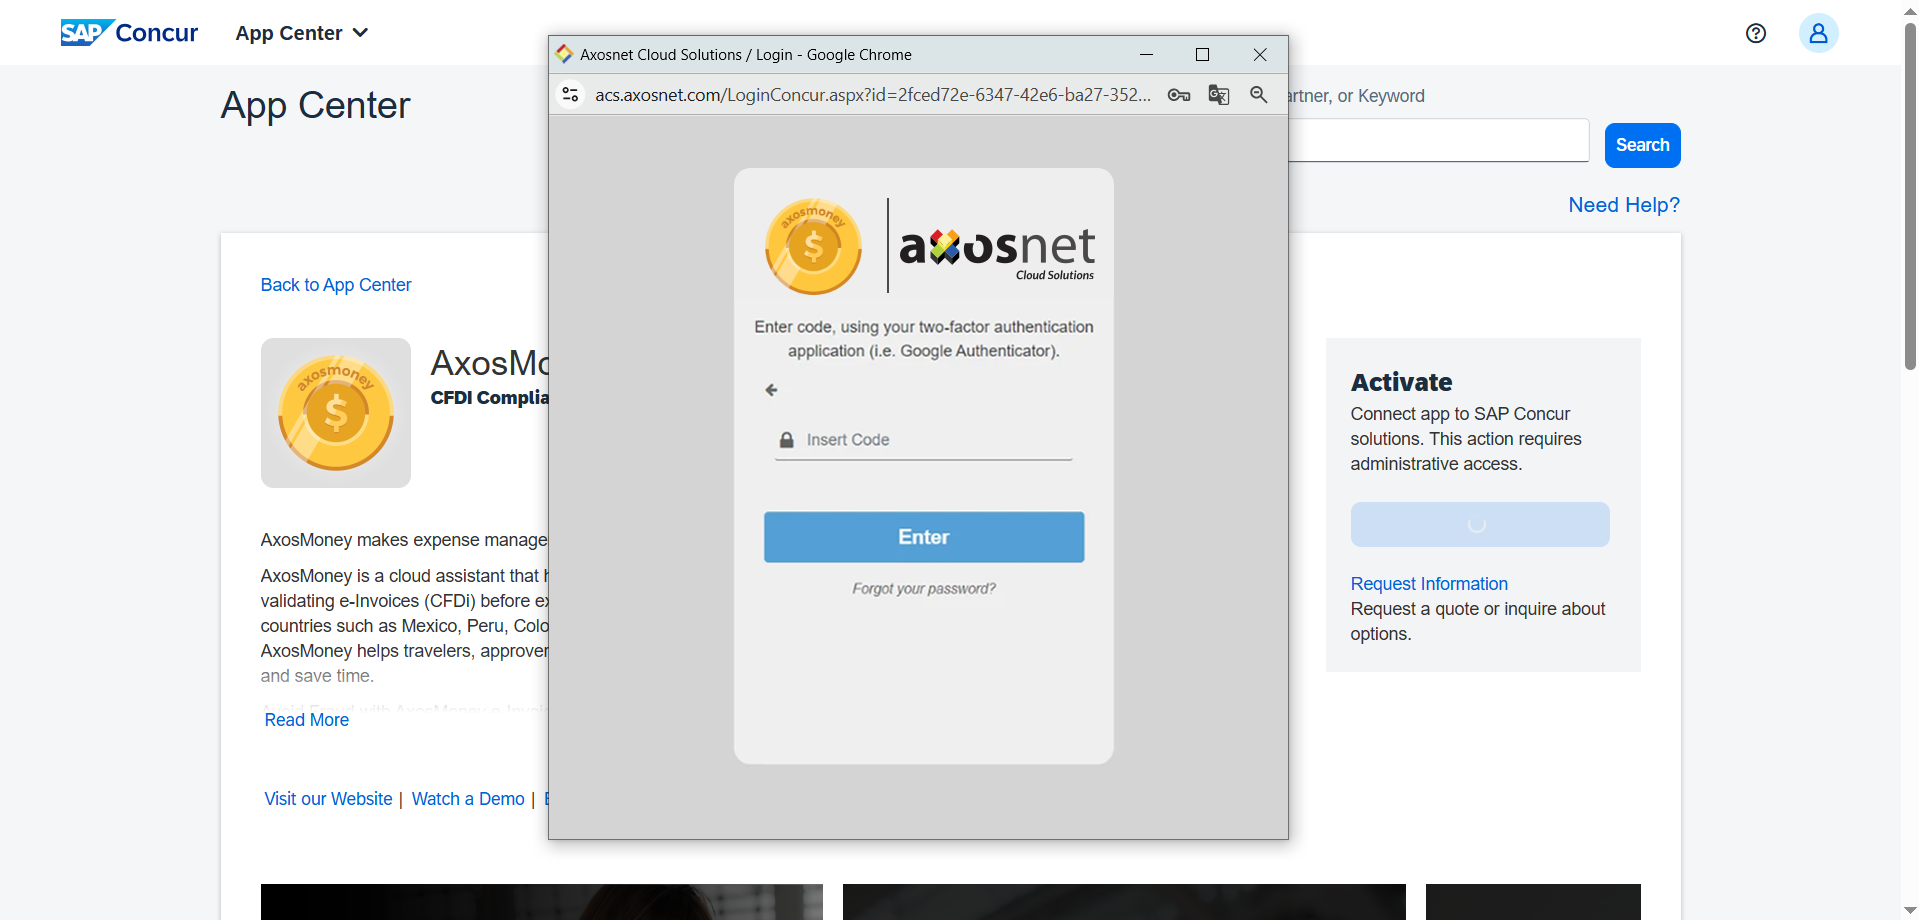Click the SAP Concur logo

(130, 33)
